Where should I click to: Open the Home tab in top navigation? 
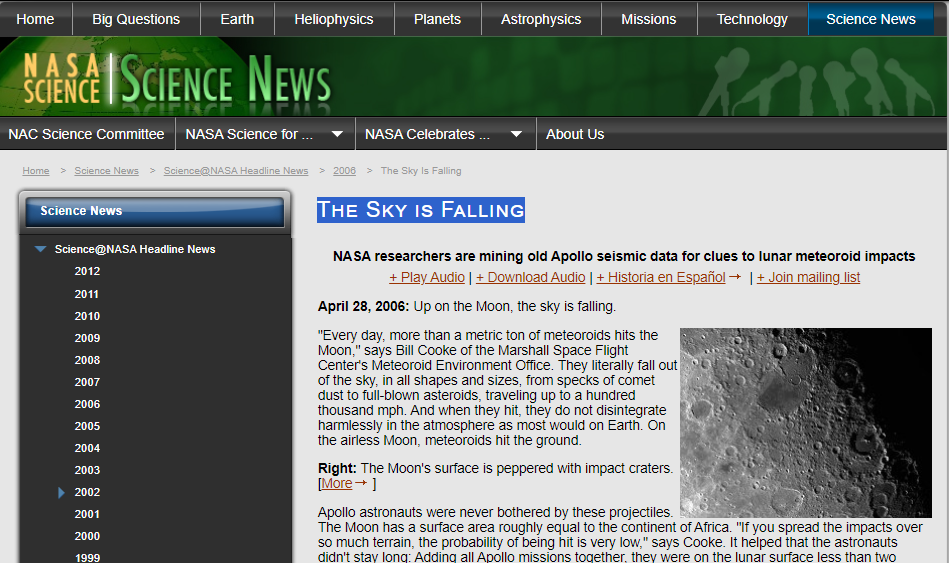(35, 19)
